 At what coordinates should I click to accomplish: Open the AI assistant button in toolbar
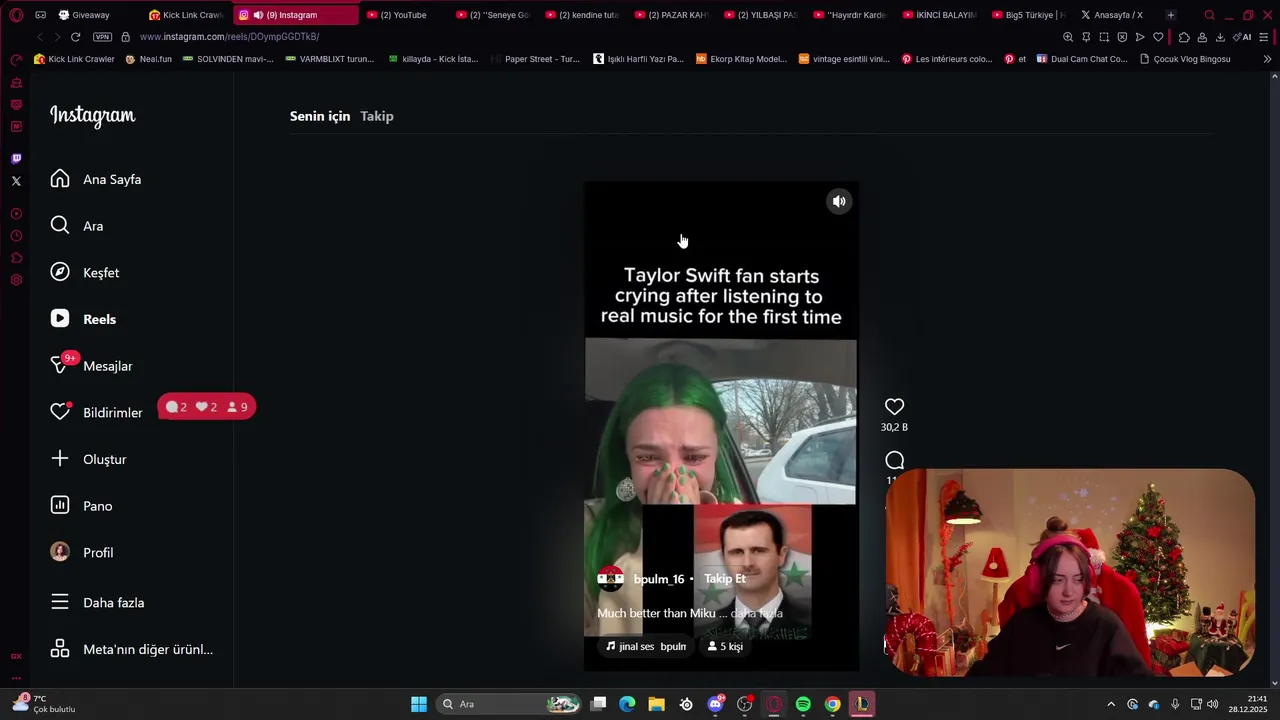[1242, 37]
